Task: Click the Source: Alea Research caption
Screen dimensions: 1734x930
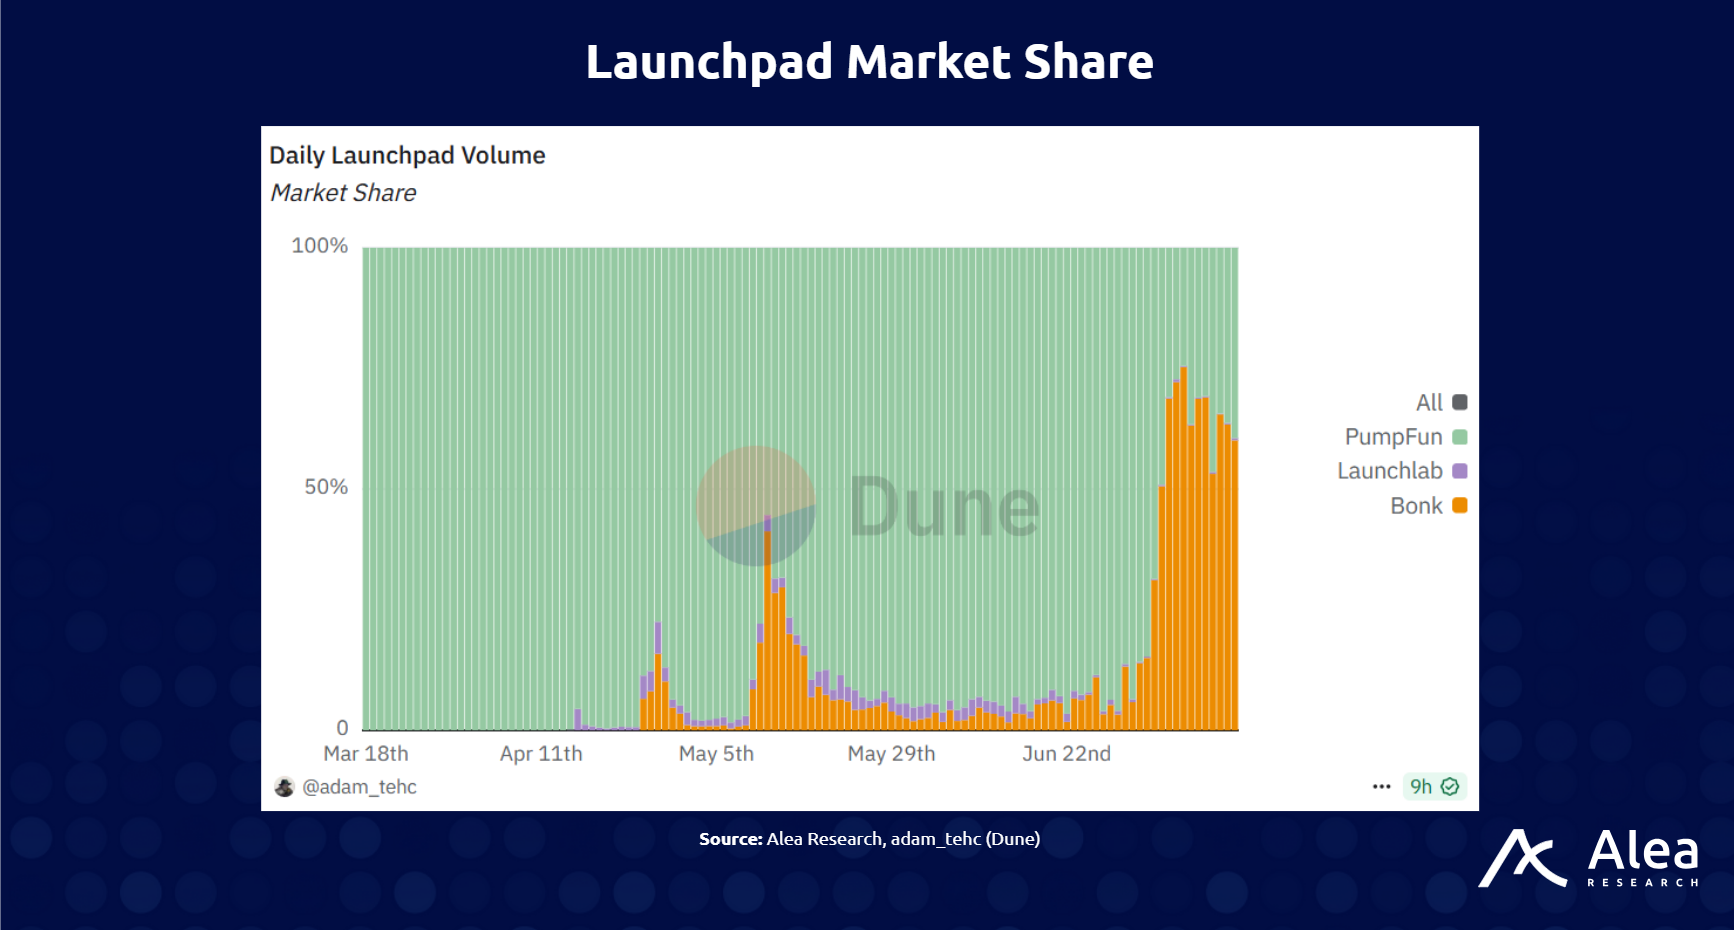Action: tap(869, 839)
